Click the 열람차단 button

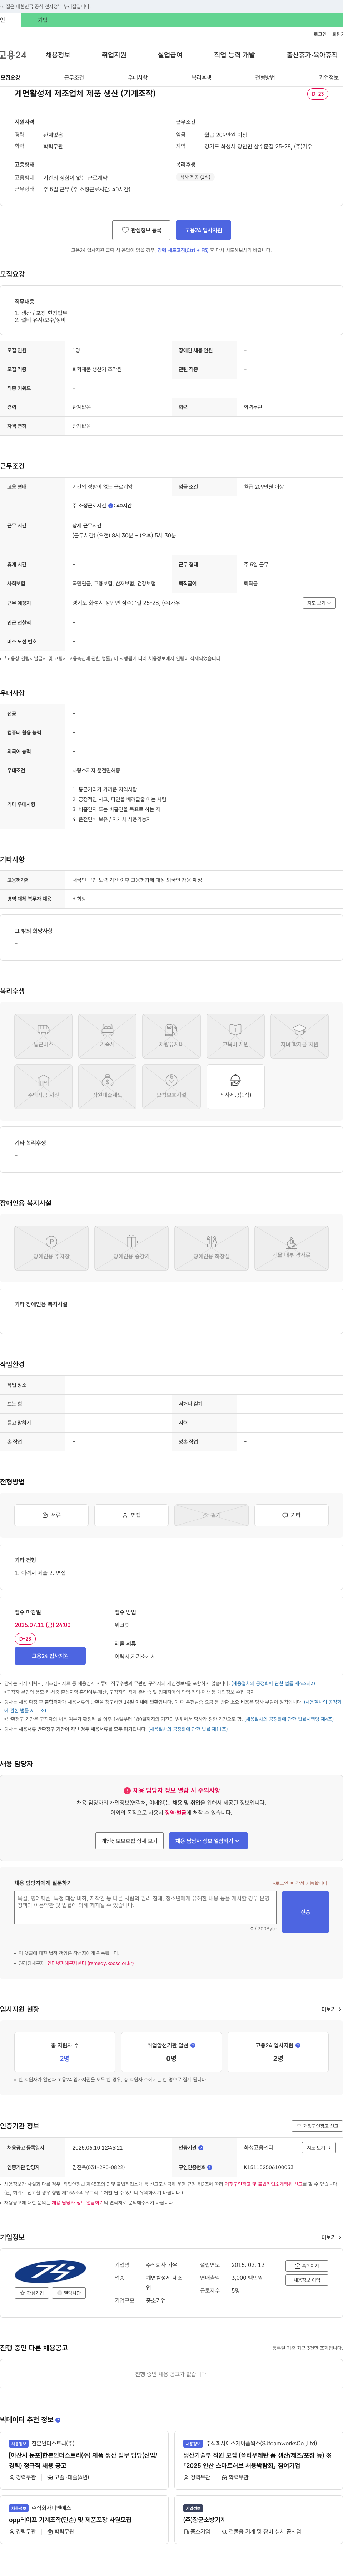[69, 2293]
